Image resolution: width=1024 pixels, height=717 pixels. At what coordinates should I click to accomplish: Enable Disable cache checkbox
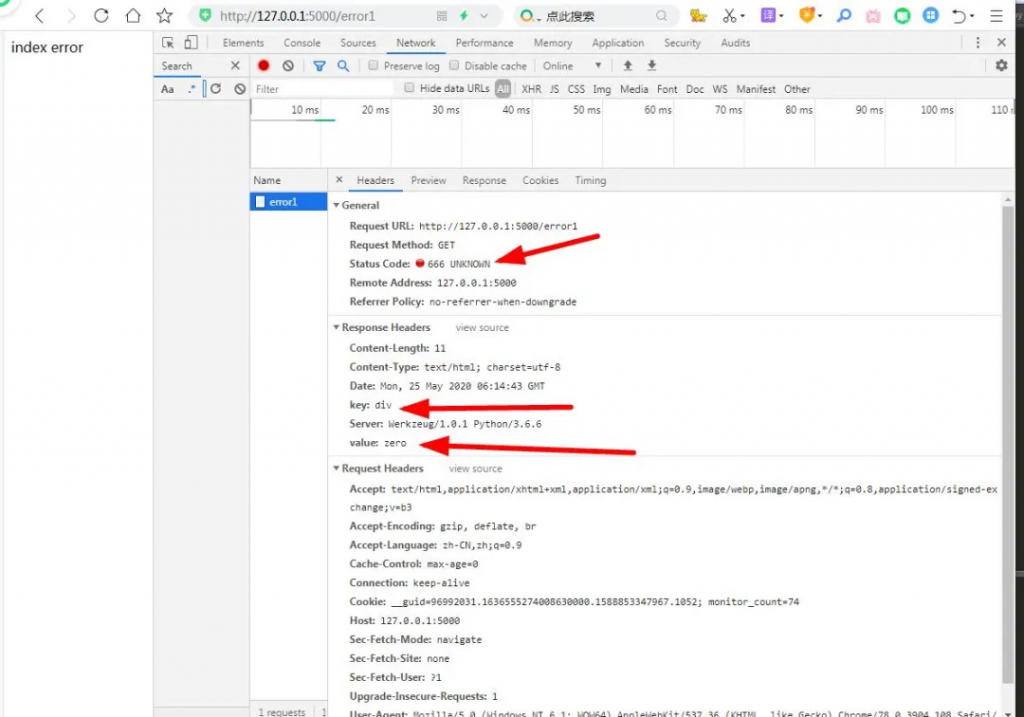click(x=454, y=66)
